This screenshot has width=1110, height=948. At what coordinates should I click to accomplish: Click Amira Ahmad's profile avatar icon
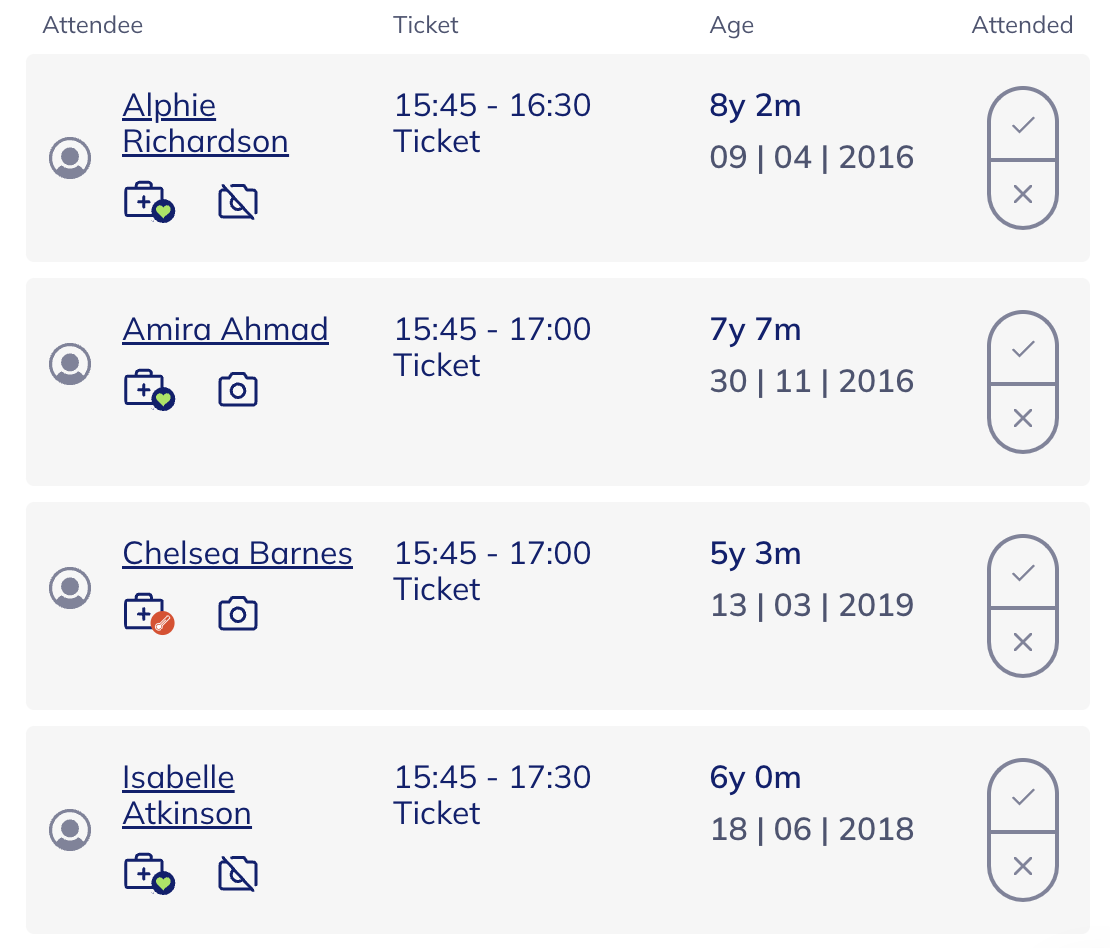[x=70, y=363]
